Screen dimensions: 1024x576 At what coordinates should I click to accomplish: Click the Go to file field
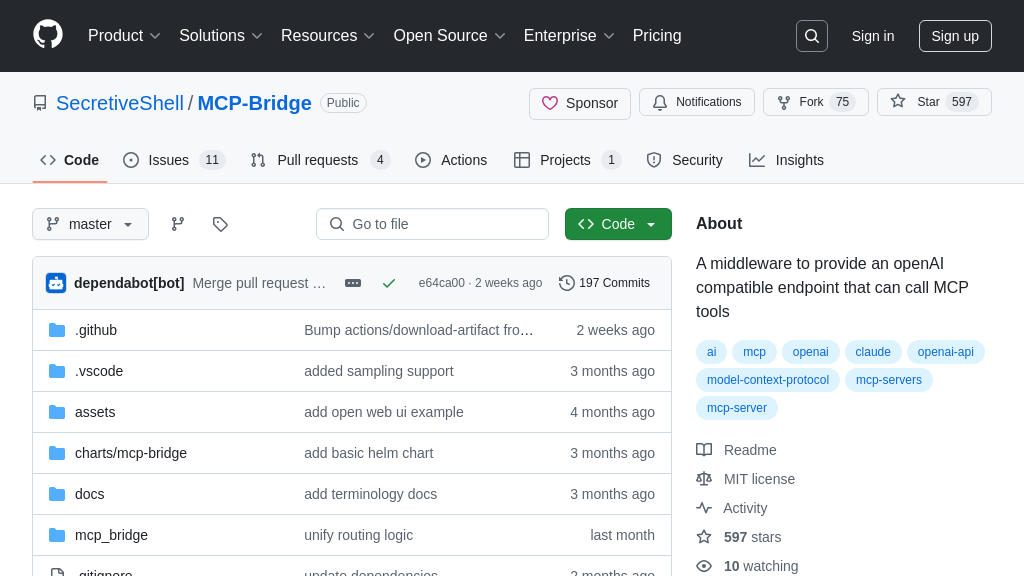(432, 224)
